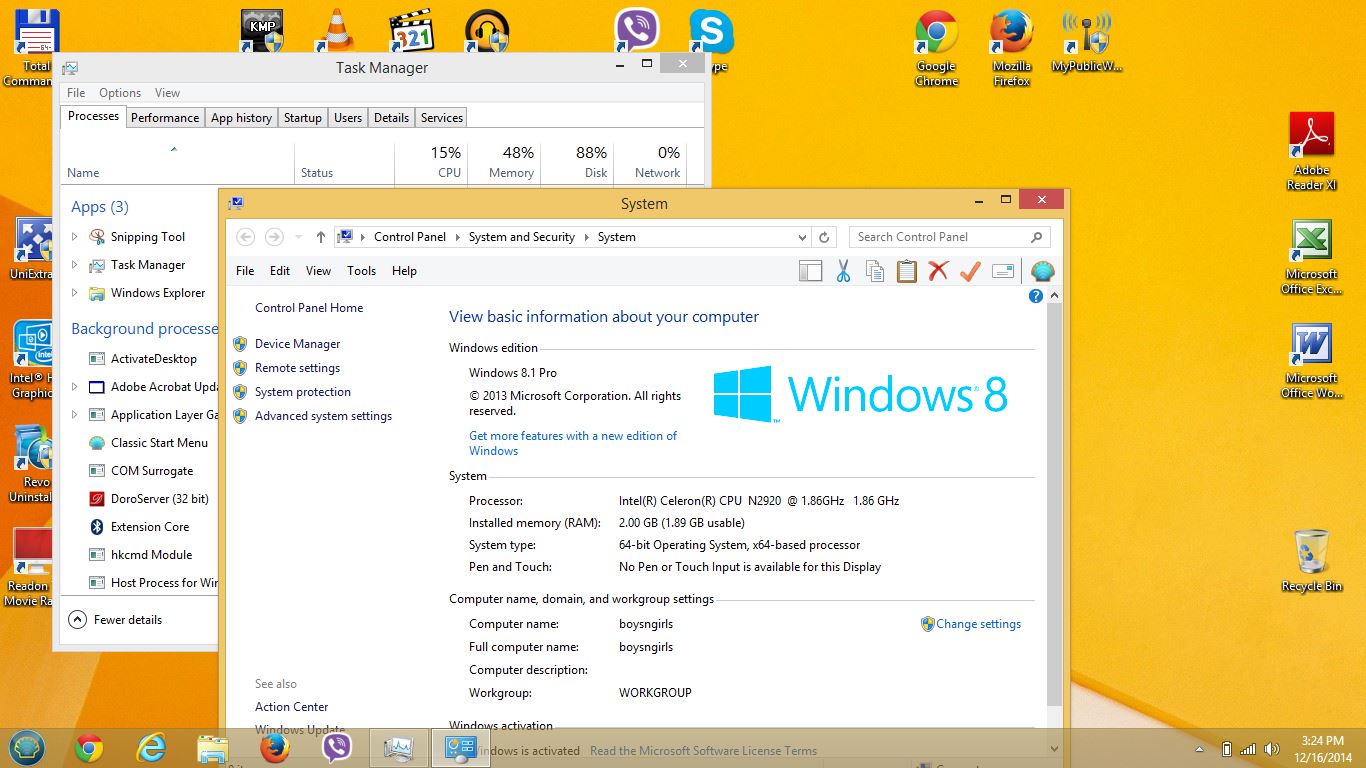Image resolution: width=1366 pixels, height=768 pixels.
Task: Select the COM Surrogate process
Action: click(140, 471)
